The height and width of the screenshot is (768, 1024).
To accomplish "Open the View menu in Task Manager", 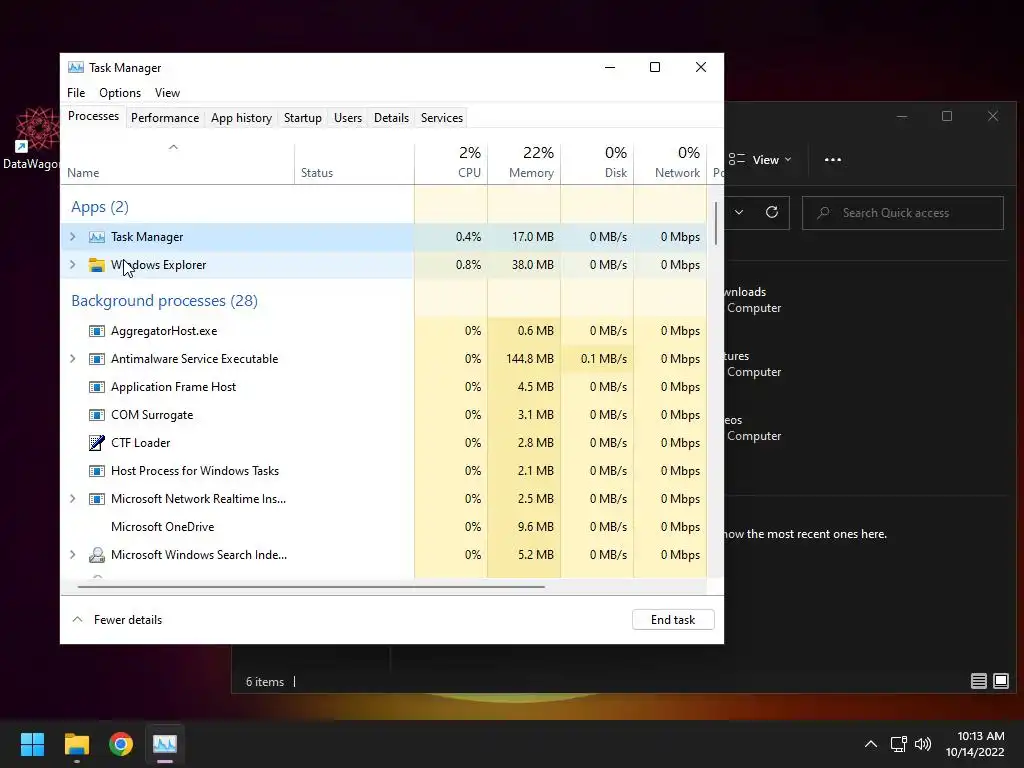I will click(167, 93).
